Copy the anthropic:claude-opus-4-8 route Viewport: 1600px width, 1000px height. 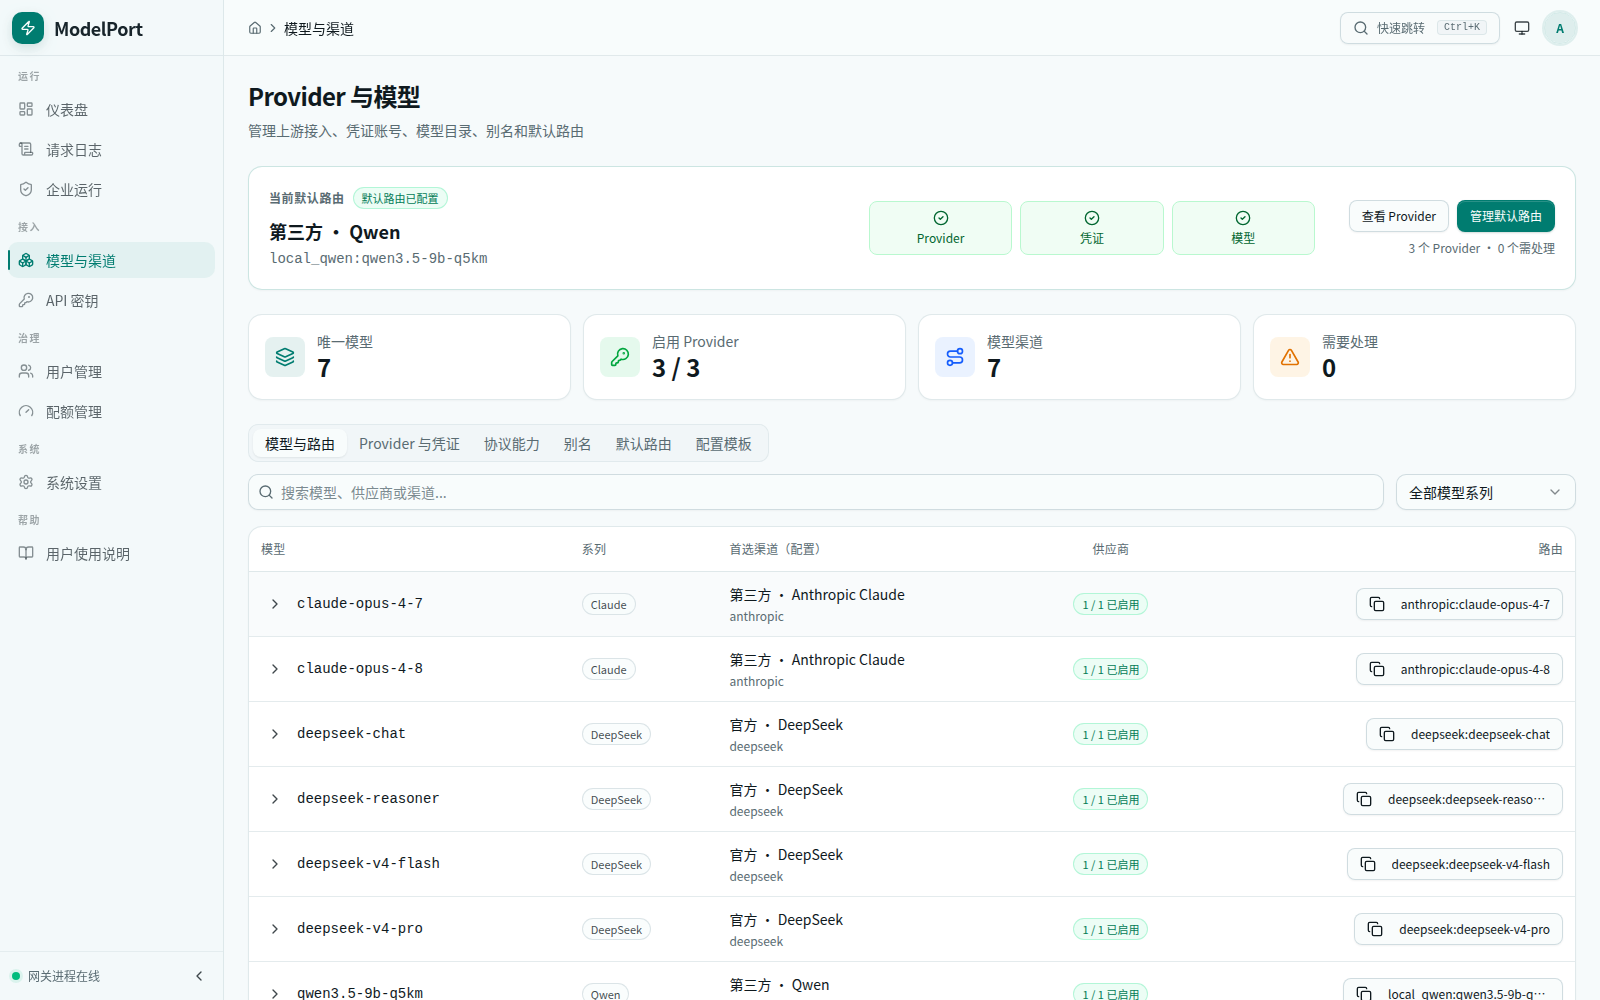tap(1459, 669)
